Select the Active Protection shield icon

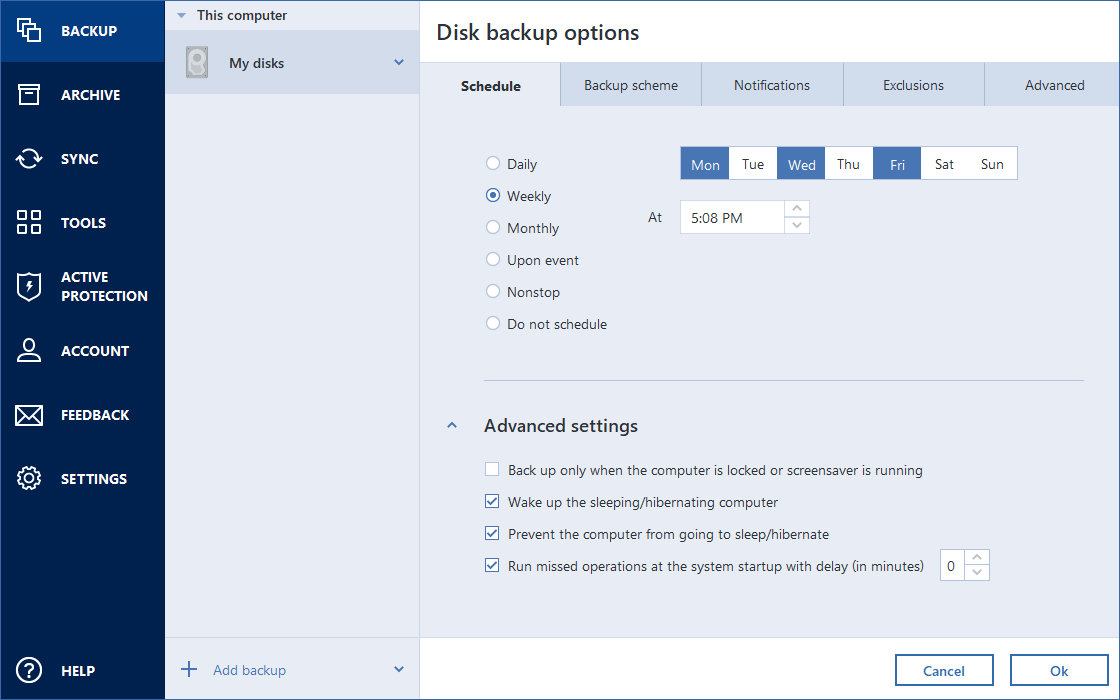(x=29, y=287)
